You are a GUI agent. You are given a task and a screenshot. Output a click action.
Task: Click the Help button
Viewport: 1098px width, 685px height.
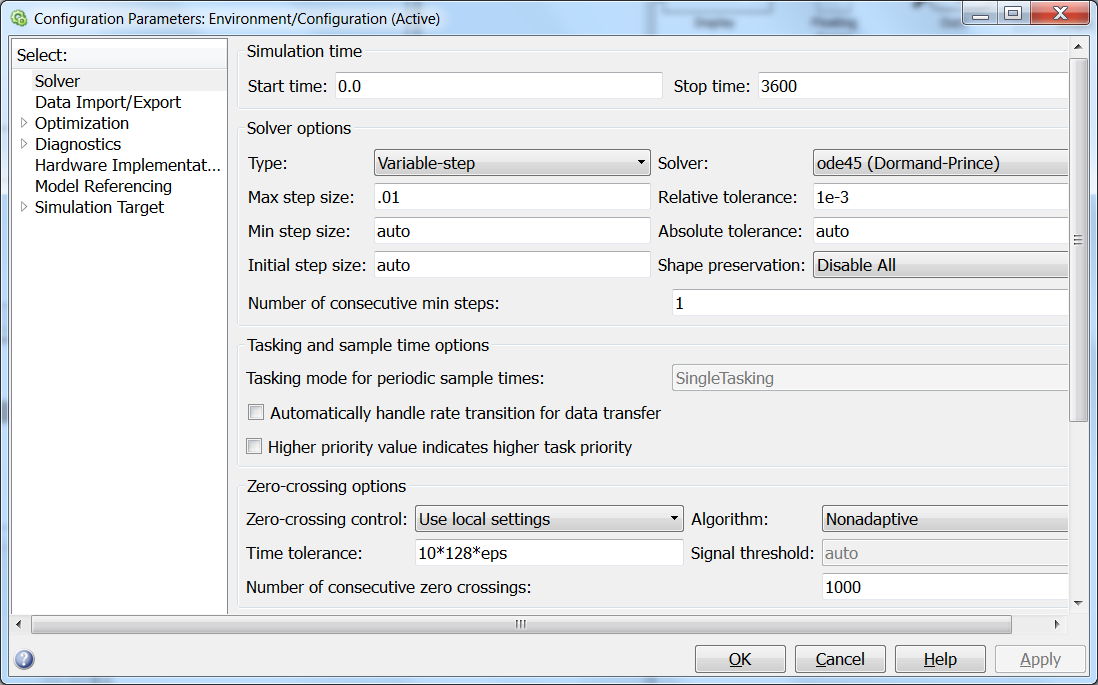tap(940, 659)
